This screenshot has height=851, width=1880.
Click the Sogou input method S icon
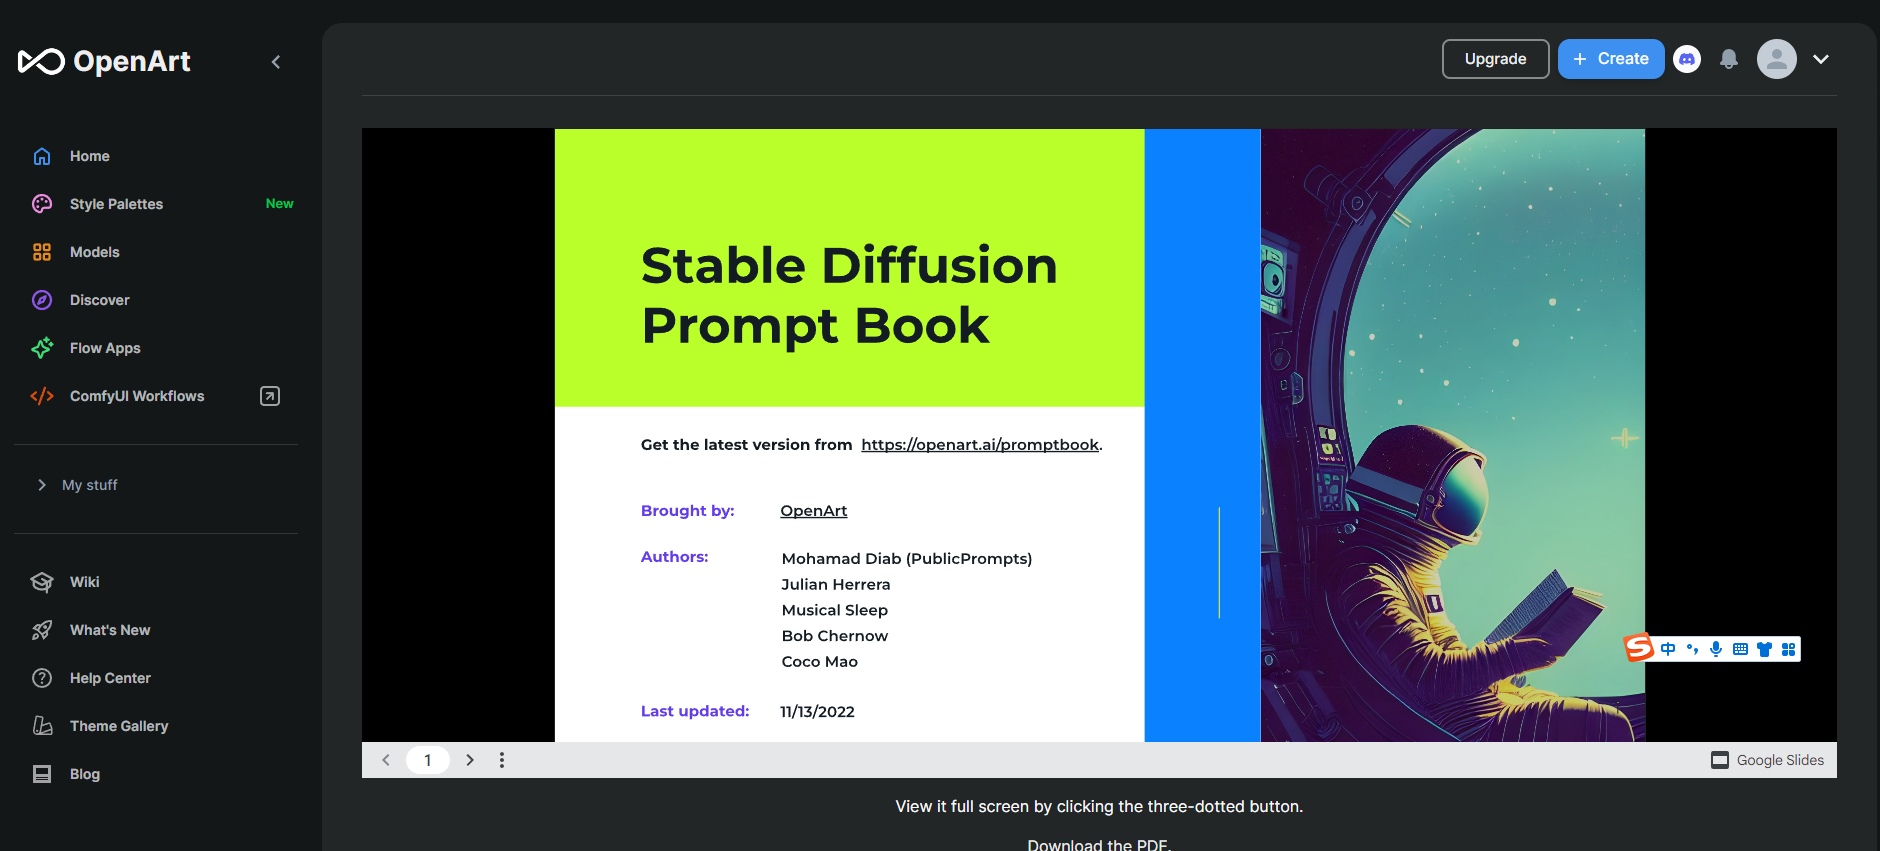(x=1639, y=648)
